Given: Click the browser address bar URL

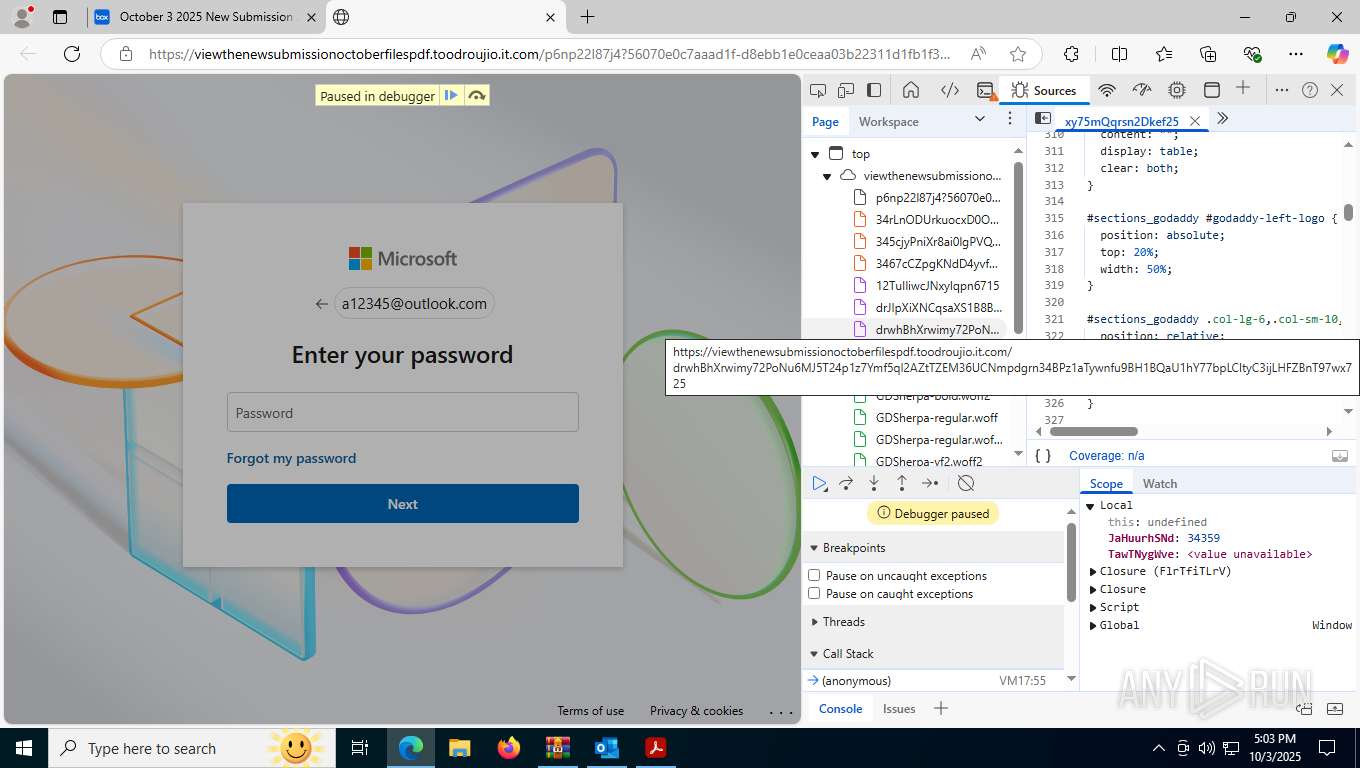Looking at the screenshot, I should coord(549,54).
